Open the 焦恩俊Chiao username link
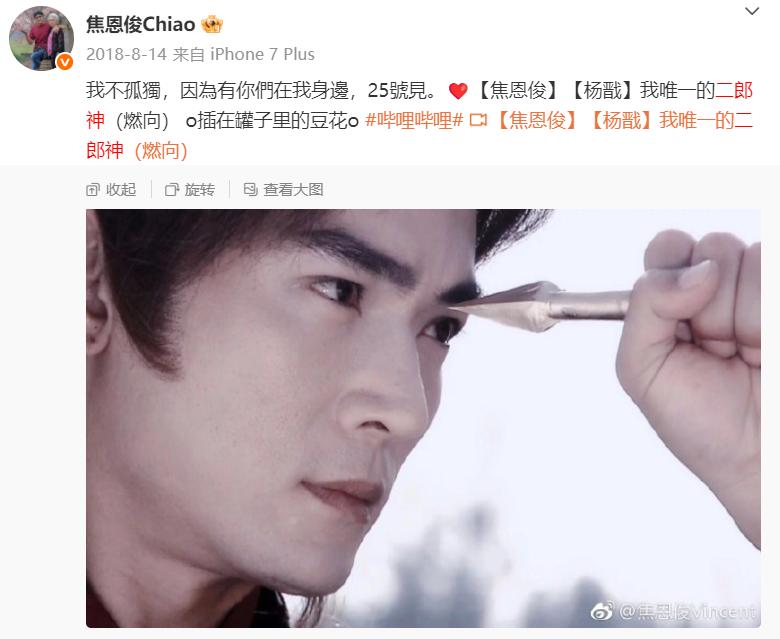Image resolution: width=780 pixels, height=639 pixels. coord(140,24)
